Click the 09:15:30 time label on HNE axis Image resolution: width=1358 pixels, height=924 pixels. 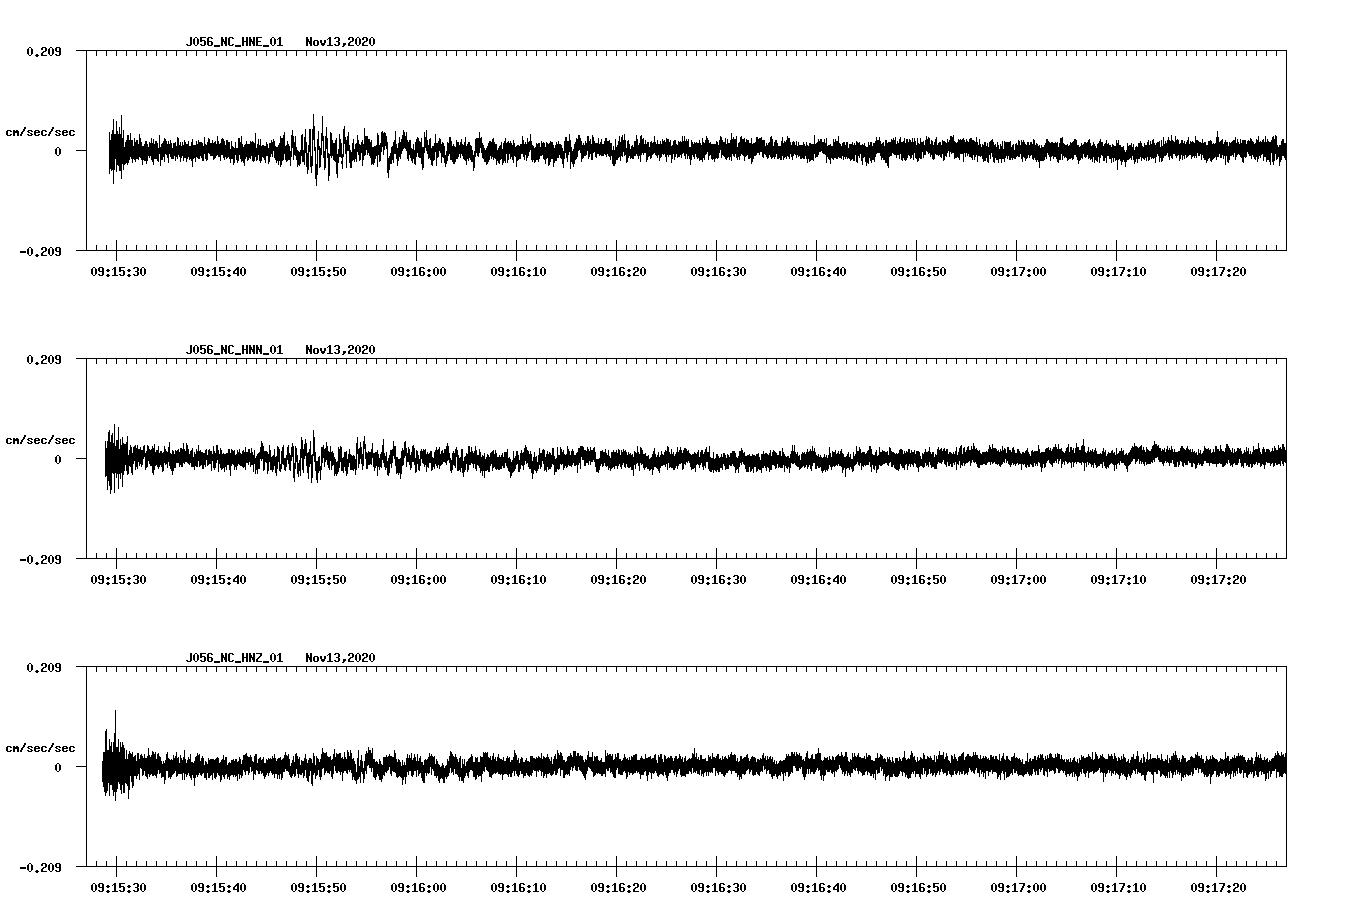click(119, 271)
